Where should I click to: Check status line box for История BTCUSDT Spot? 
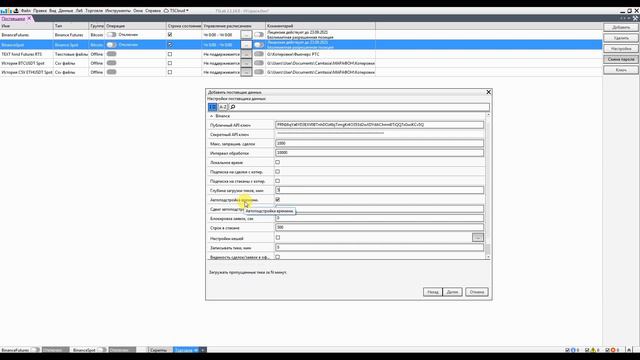pyautogui.click(x=170, y=63)
